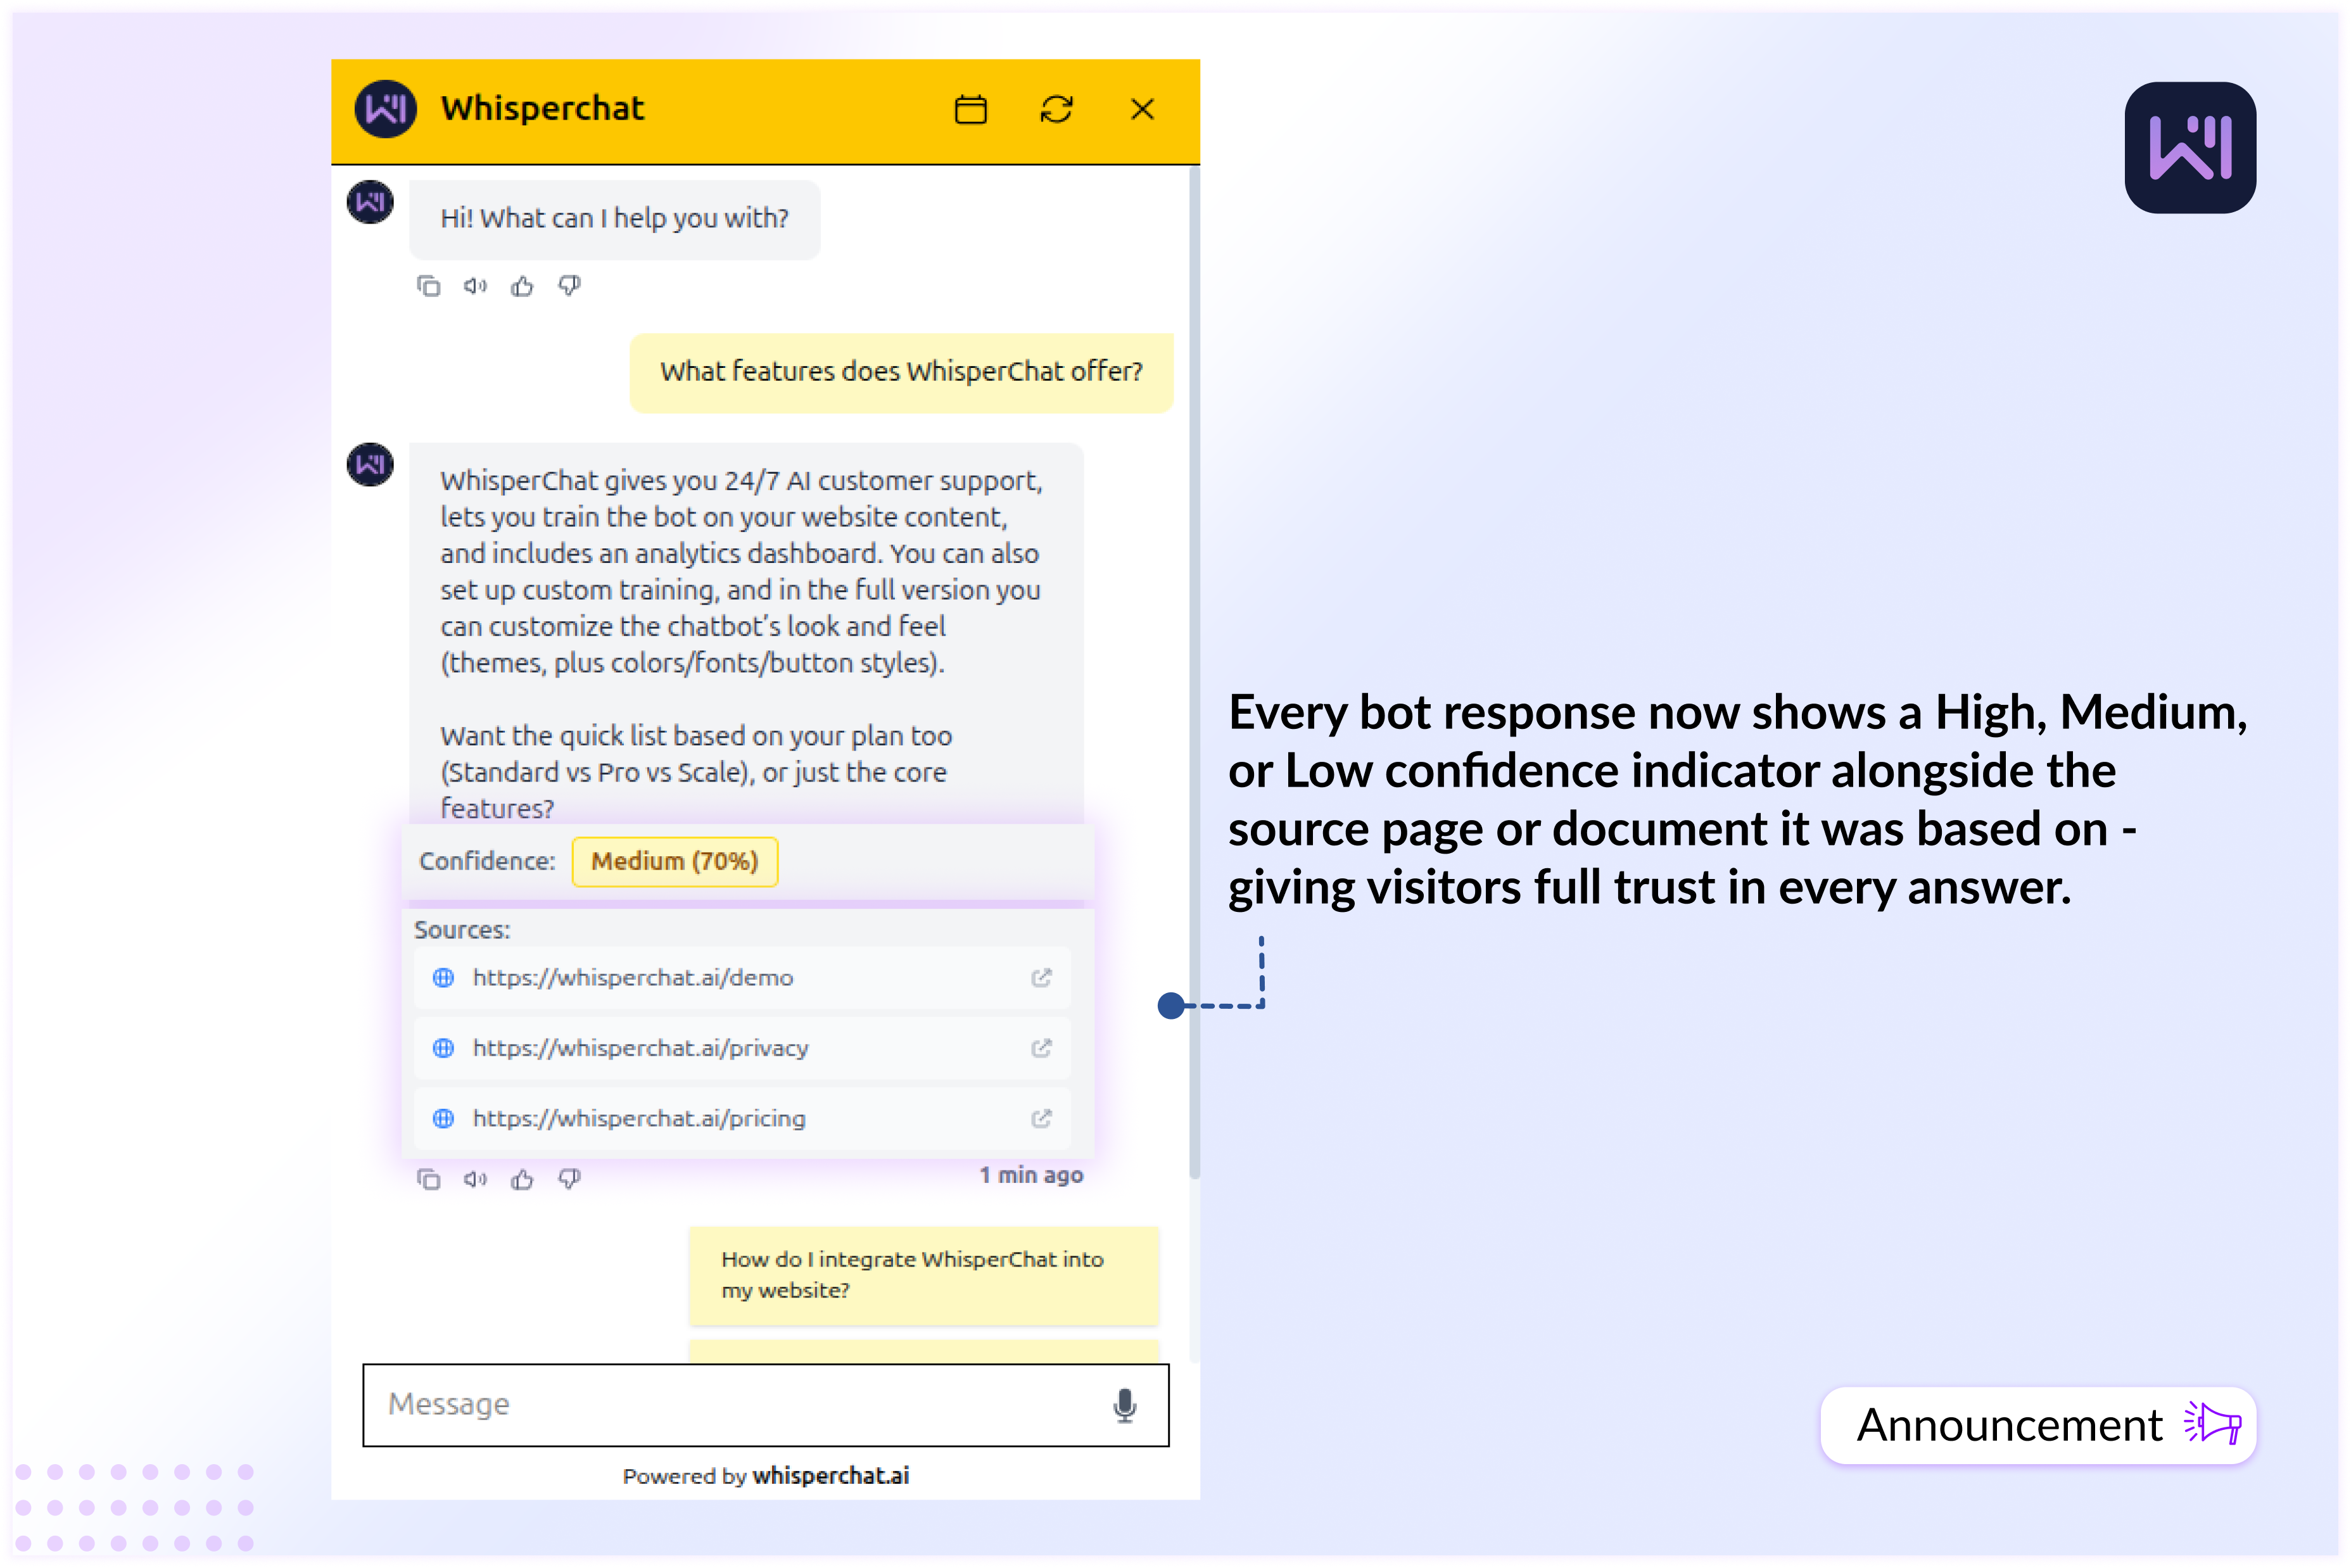Image resolution: width=2351 pixels, height=1568 pixels.
Task: Click the Announcement badge
Action: [x=2038, y=1425]
